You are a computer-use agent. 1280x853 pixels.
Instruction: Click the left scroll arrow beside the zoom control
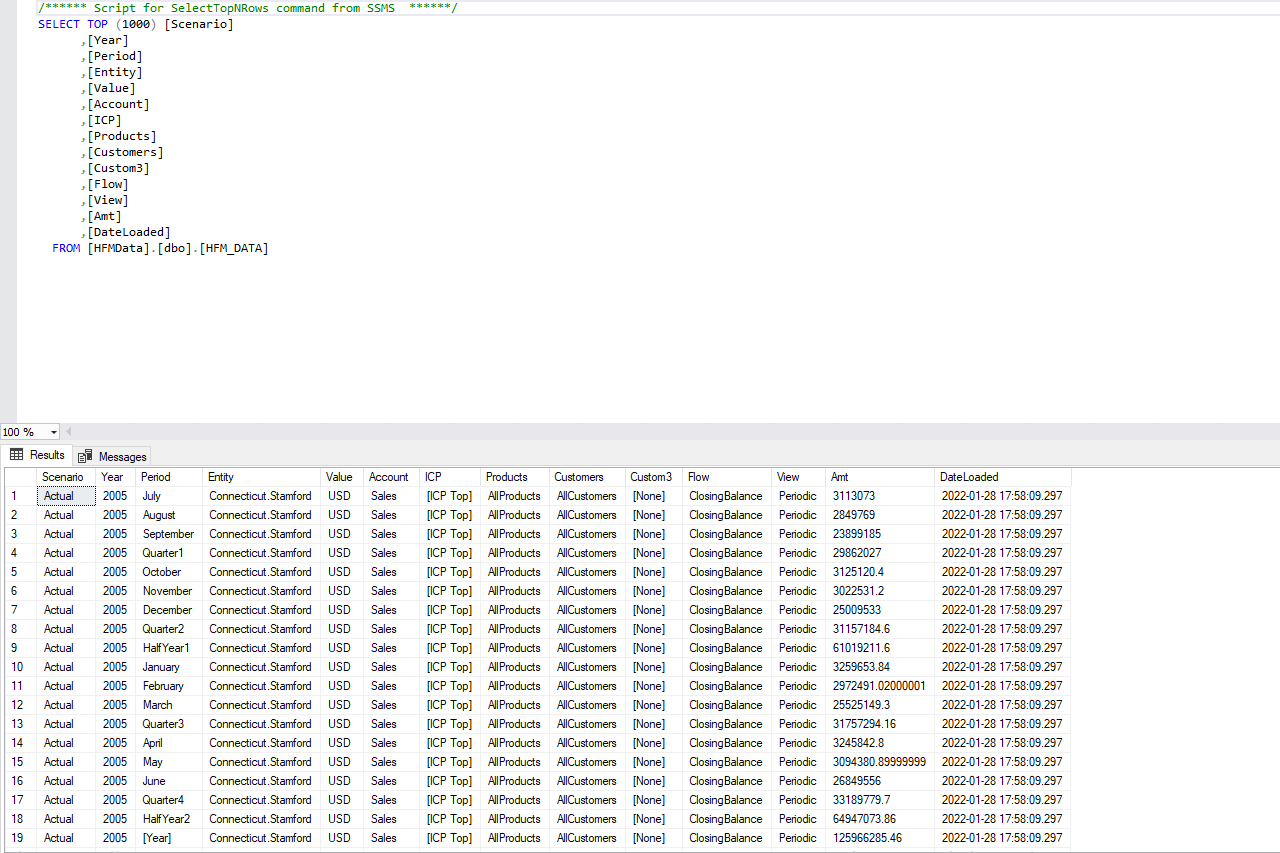[68, 432]
